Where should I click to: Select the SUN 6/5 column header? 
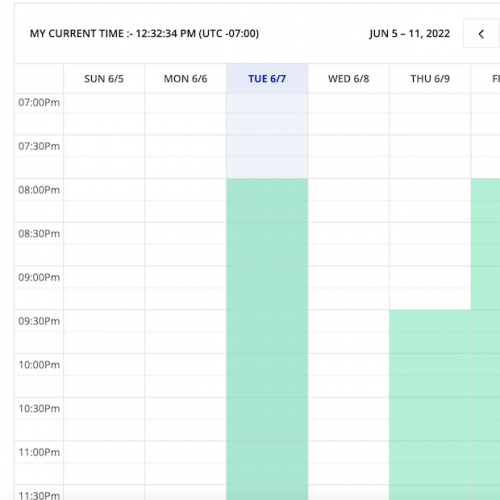[x=104, y=79]
